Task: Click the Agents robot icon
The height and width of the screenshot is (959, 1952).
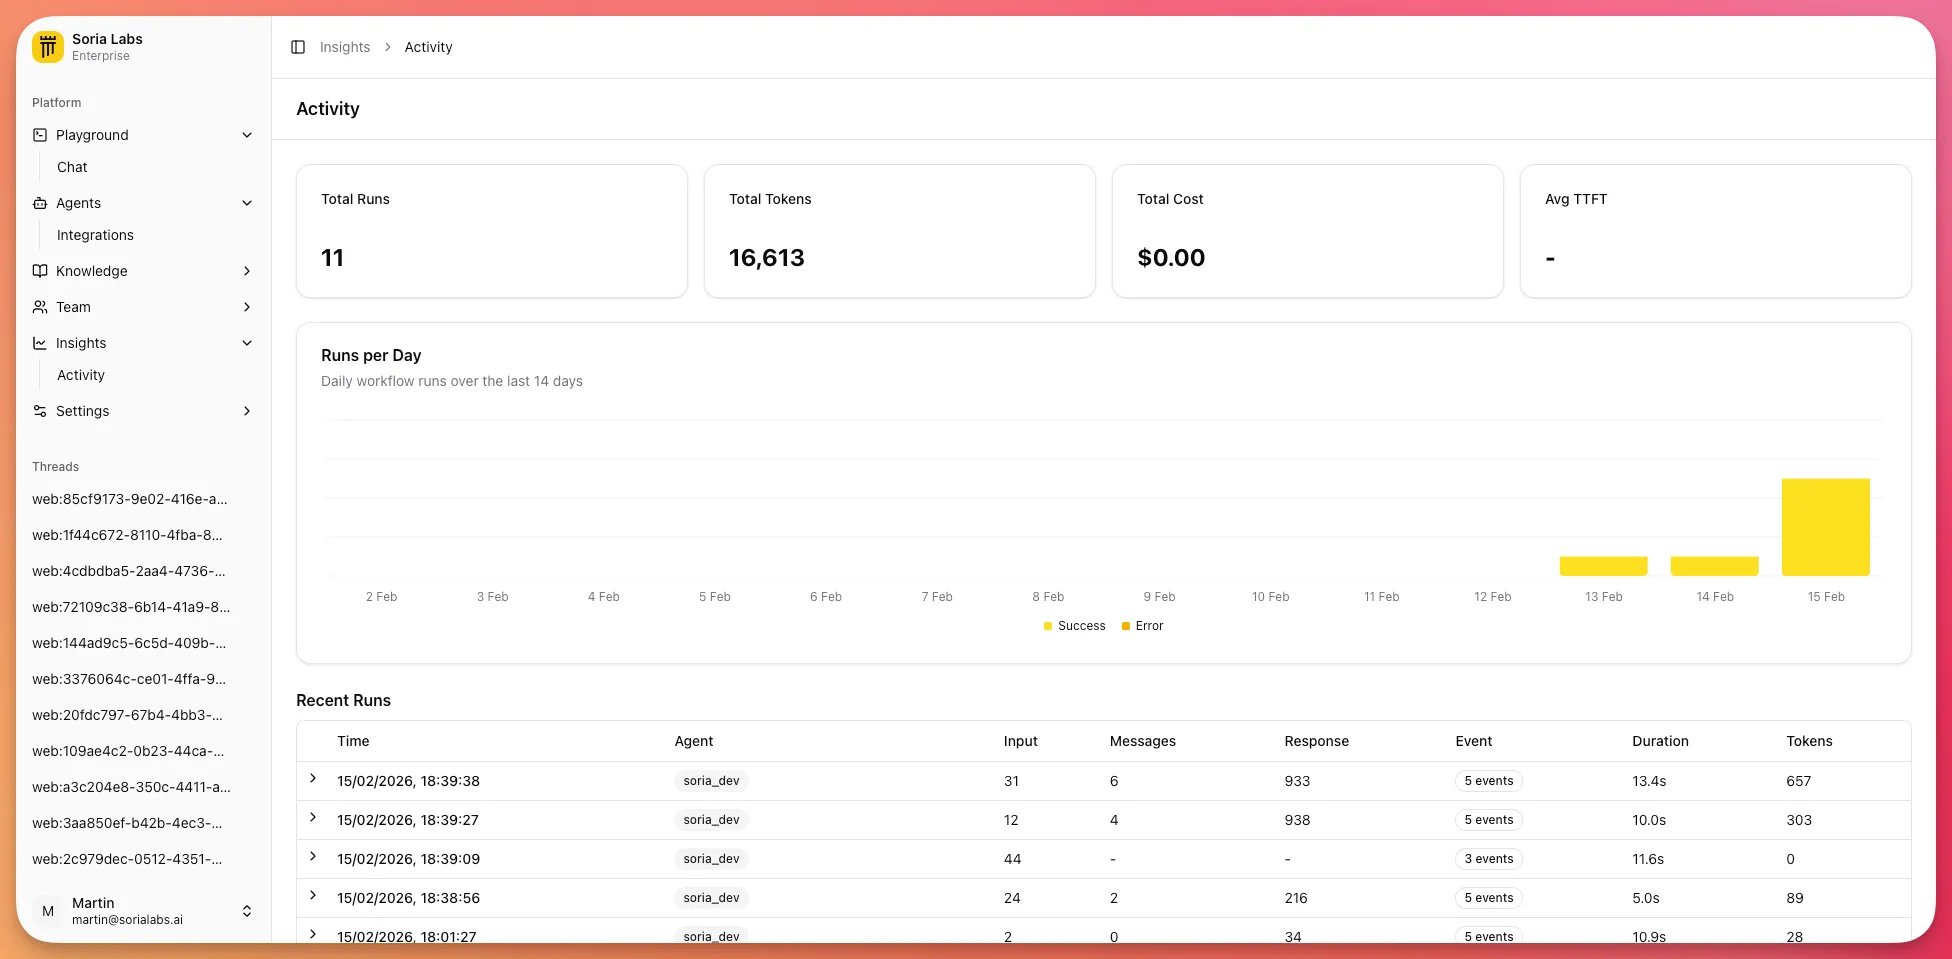Action: tap(40, 203)
